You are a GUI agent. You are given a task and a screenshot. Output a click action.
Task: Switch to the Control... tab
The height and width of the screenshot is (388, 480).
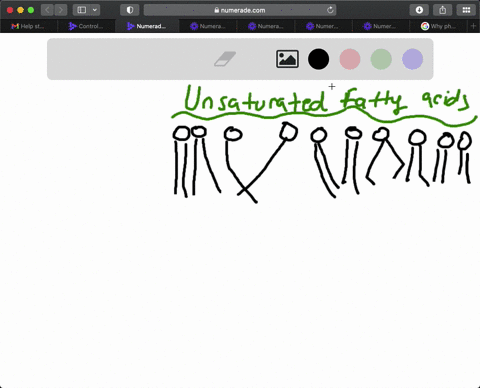(x=86, y=26)
